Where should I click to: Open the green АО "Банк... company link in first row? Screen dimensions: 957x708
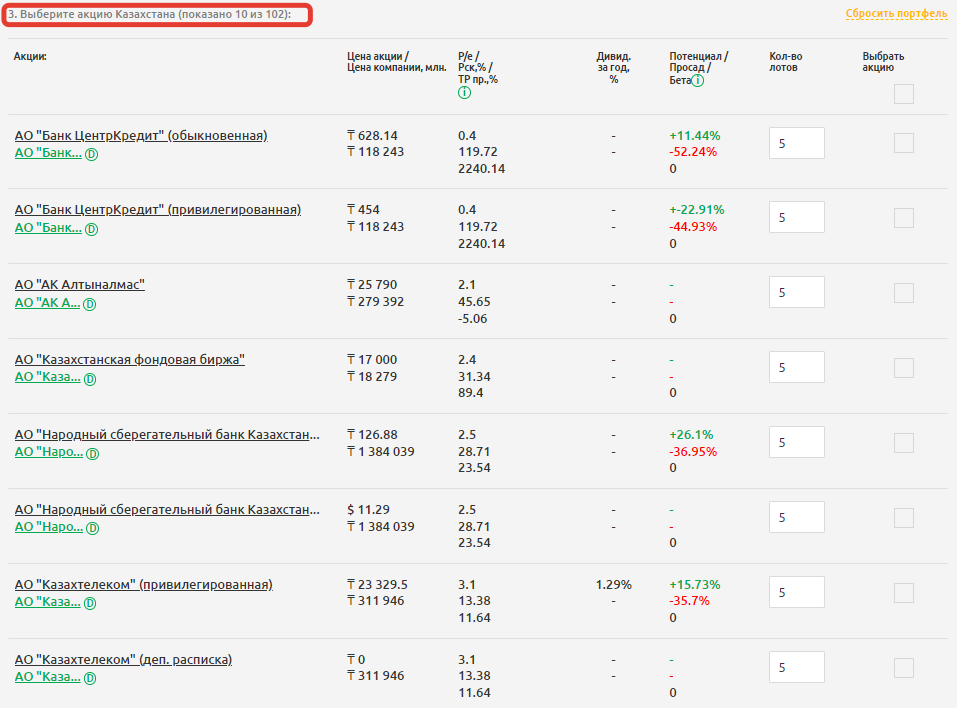47,153
